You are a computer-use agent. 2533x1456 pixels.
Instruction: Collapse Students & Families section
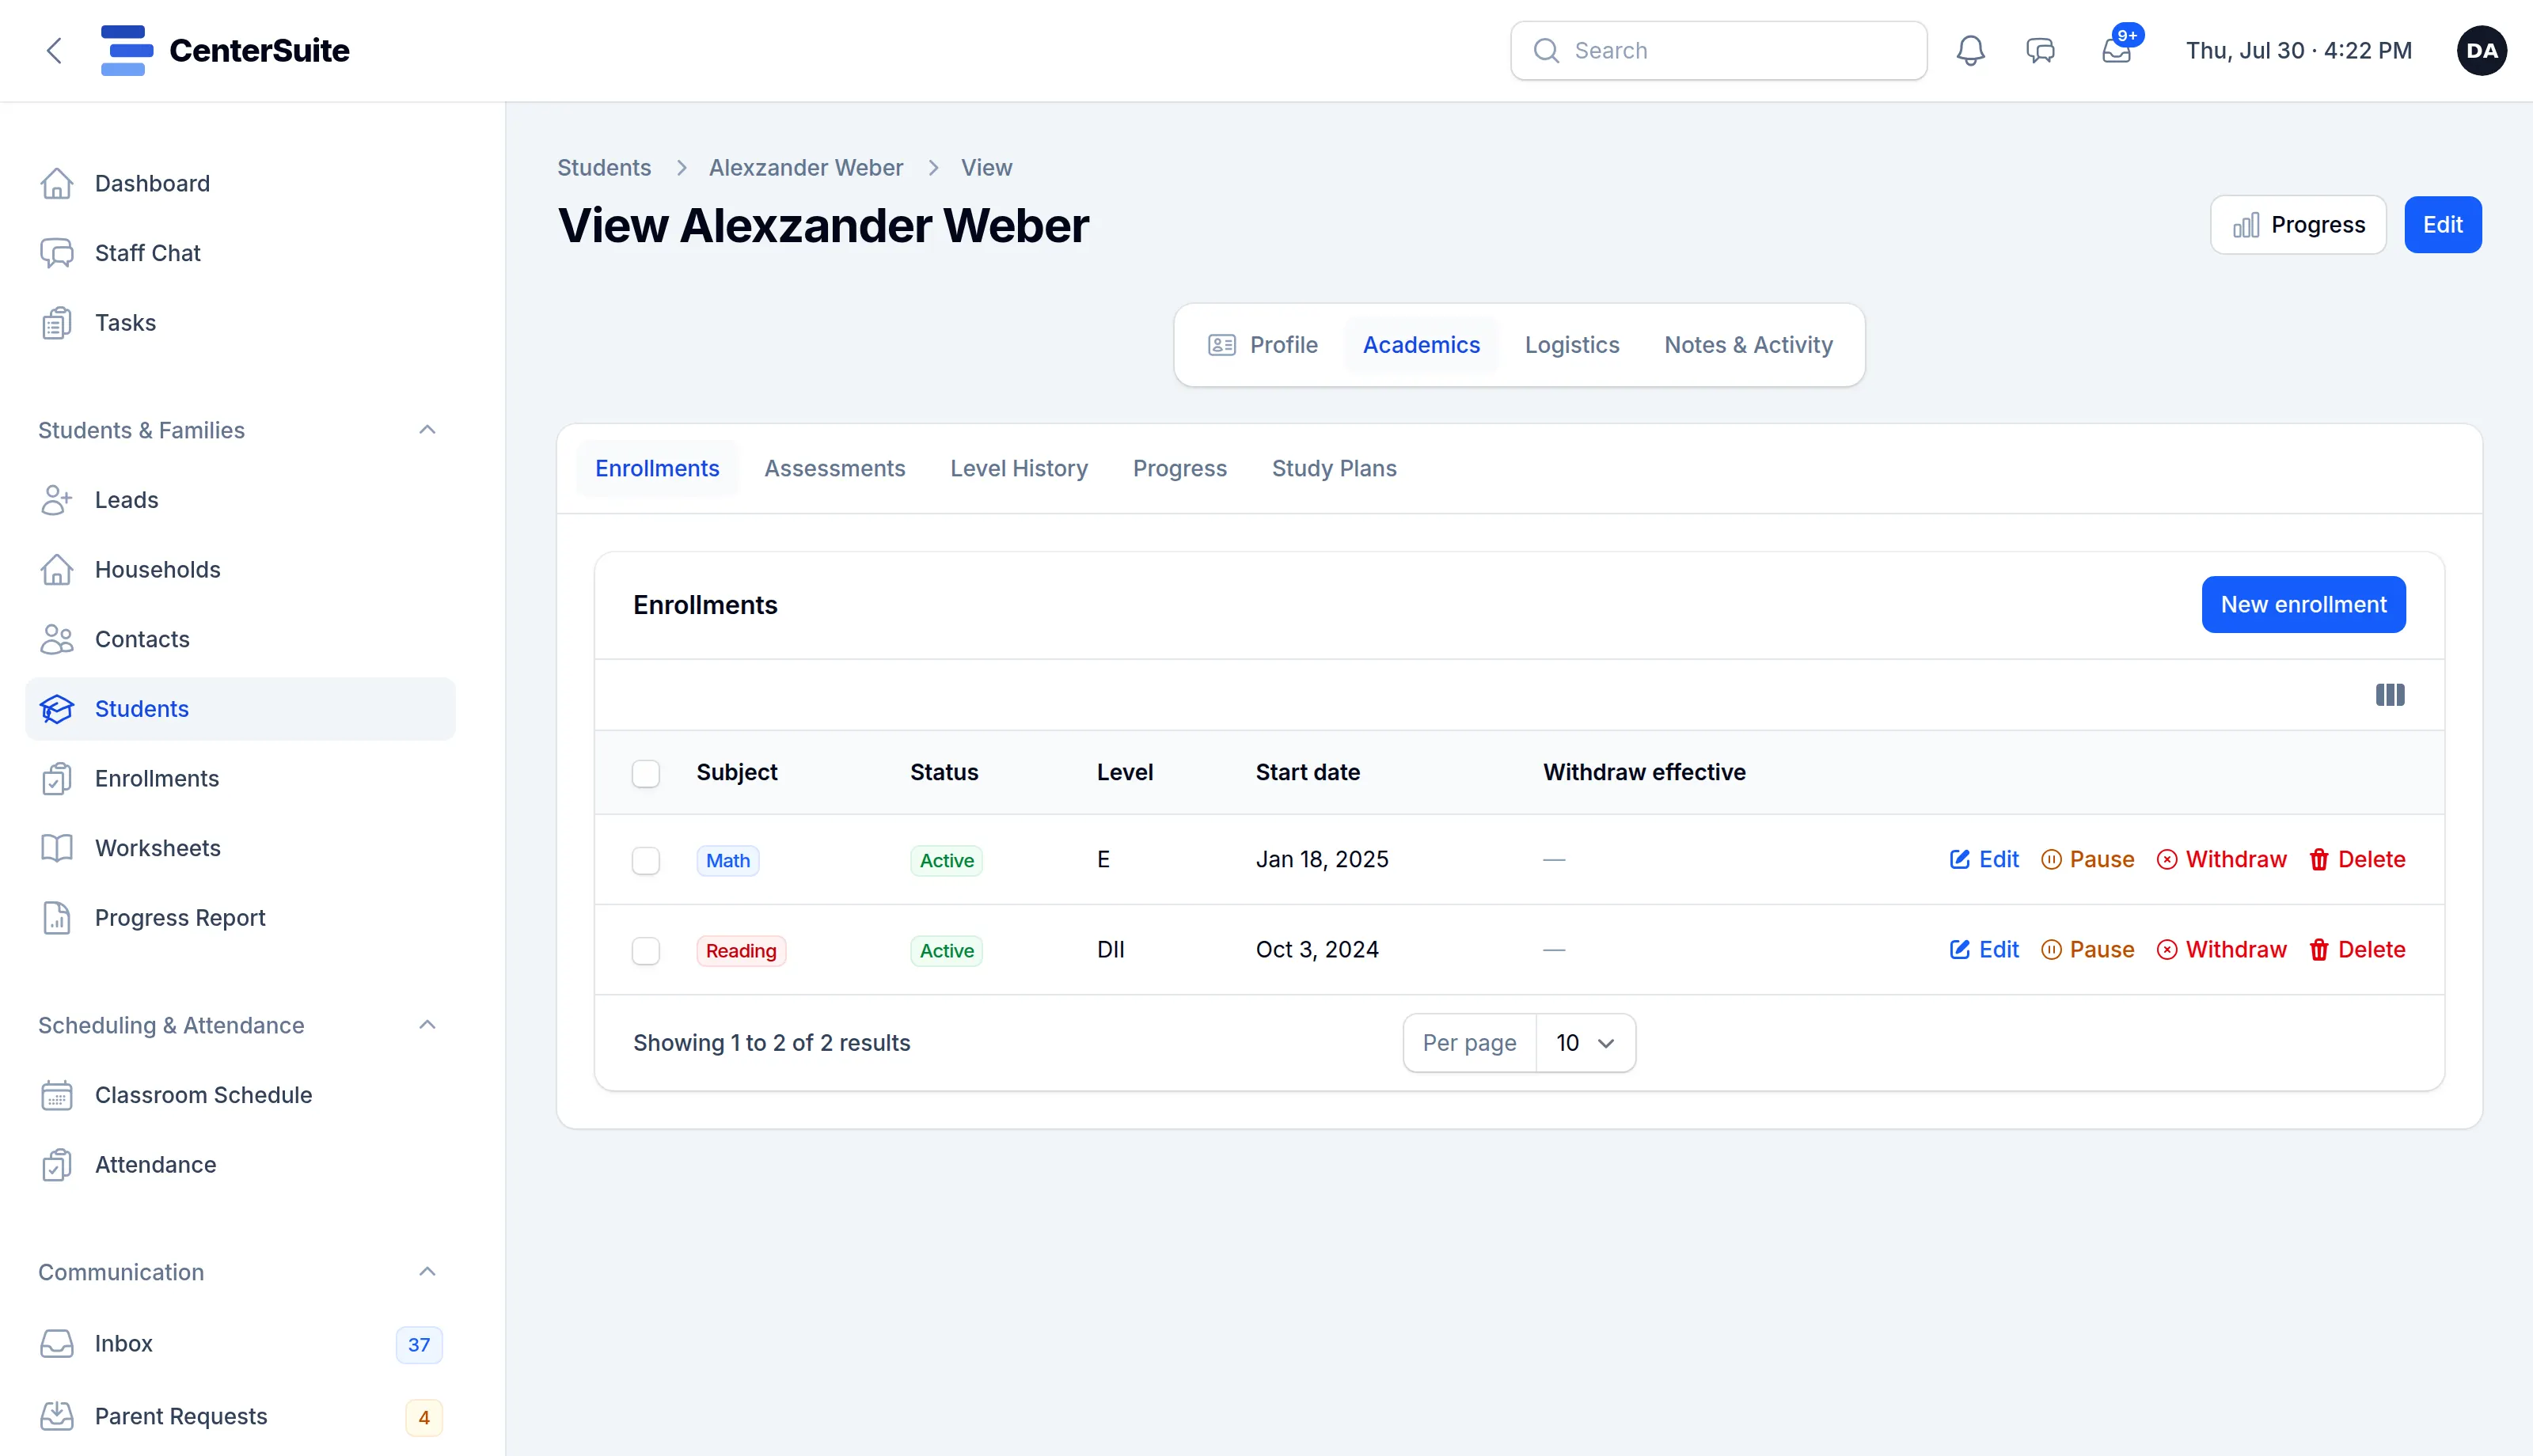click(x=427, y=430)
